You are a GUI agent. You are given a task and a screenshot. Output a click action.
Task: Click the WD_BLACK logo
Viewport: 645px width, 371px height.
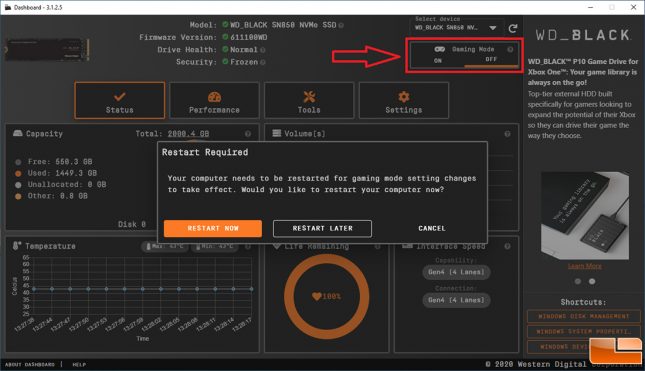[x=583, y=35]
